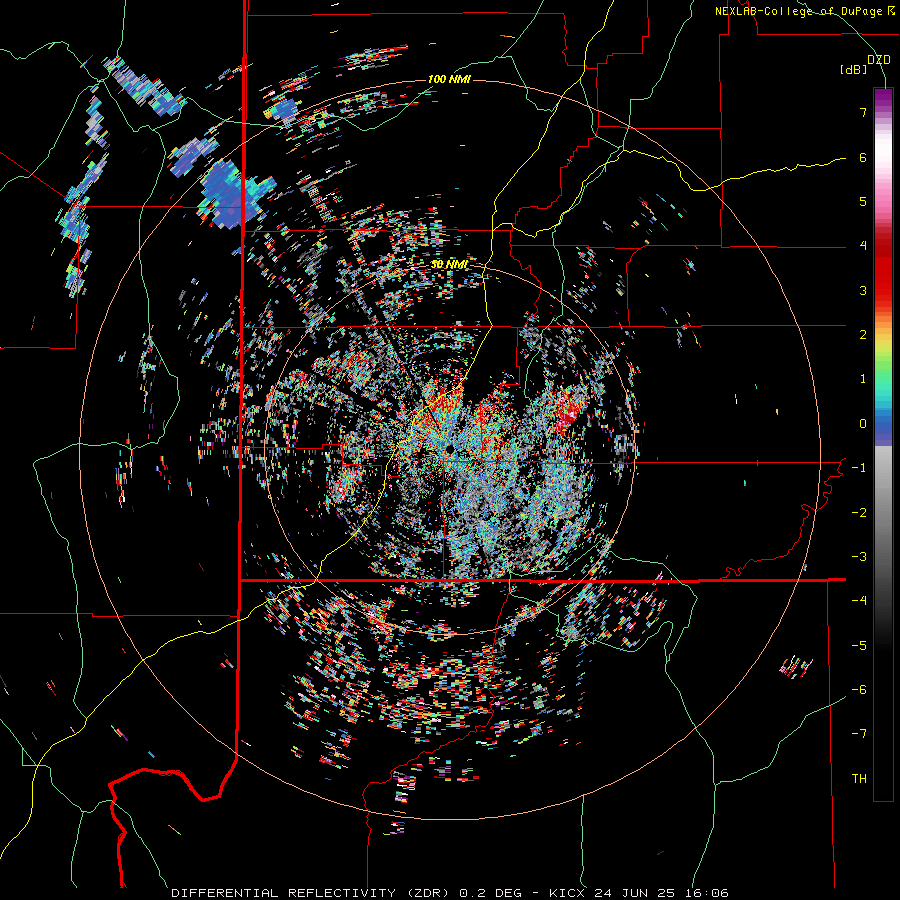Click the 0 value on the color scale

863,424
